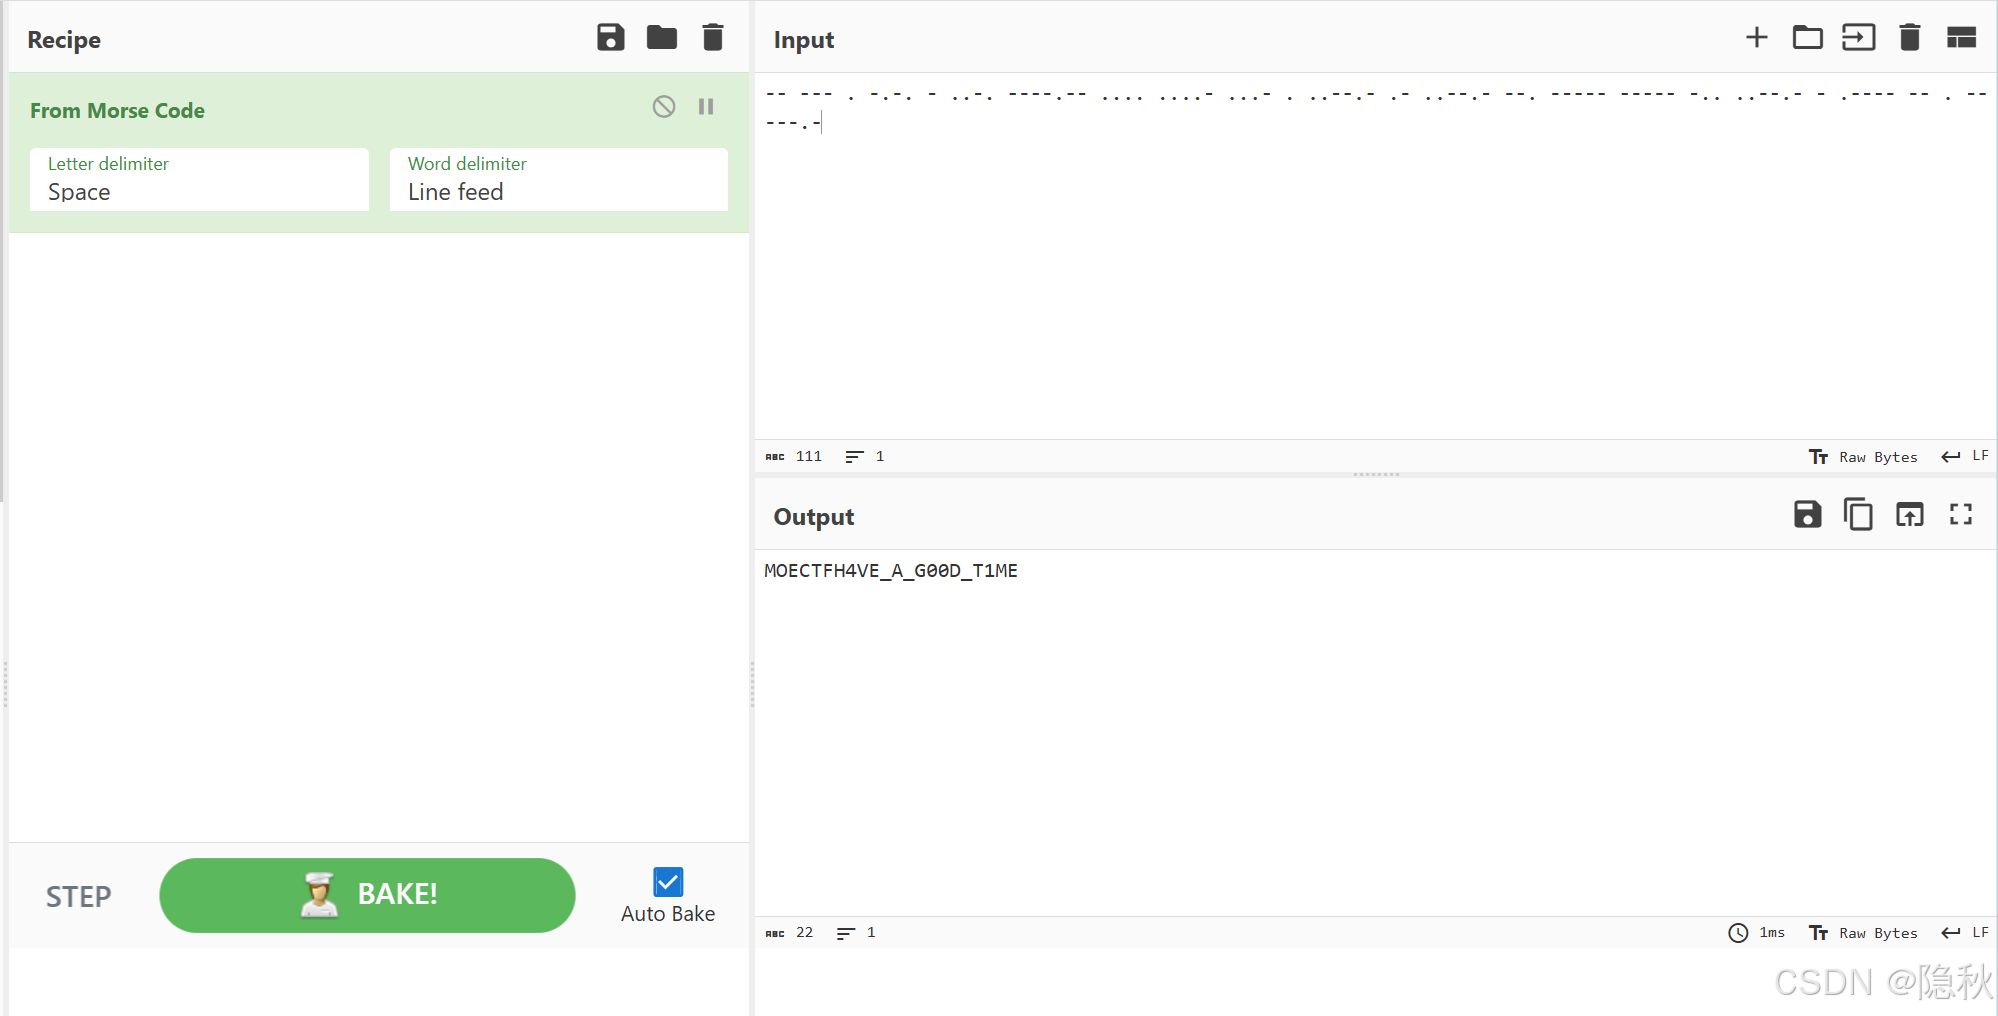Image resolution: width=1998 pixels, height=1016 pixels.
Task: Load a saved recipe from folder
Action: [x=661, y=37]
